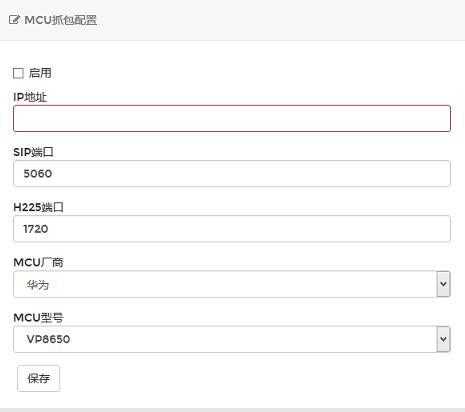Click the arrow of the MCU厂商 combo box
The width and height of the screenshot is (465, 412).
(x=443, y=284)
